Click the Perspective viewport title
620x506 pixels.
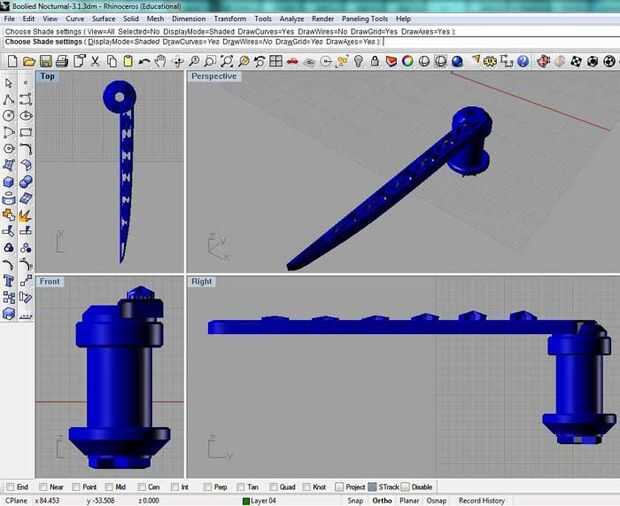[214, 76]
